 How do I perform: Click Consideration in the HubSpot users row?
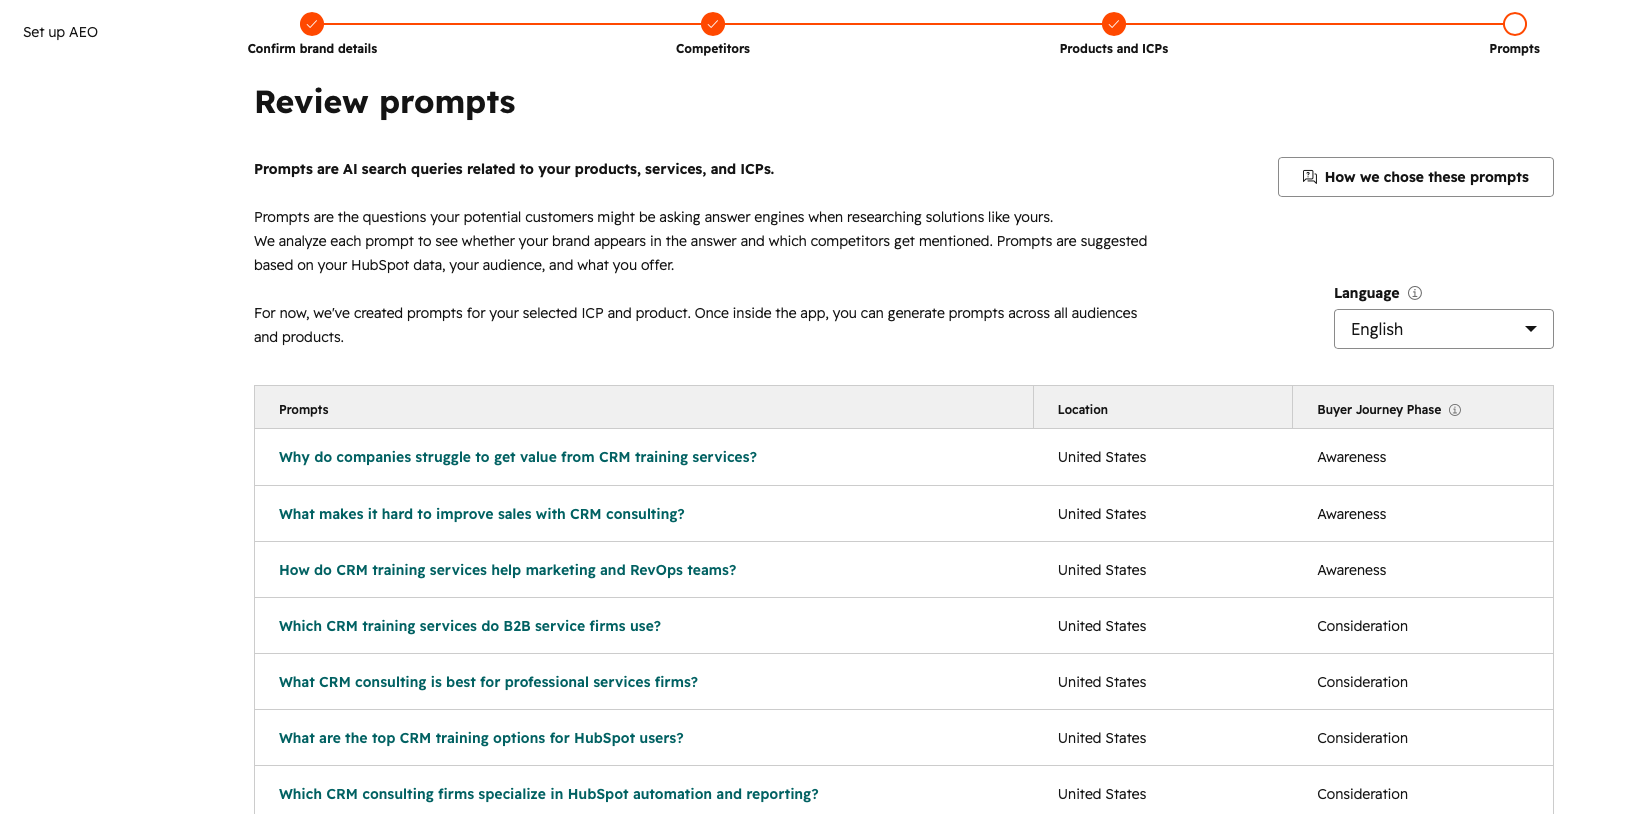1362,738
